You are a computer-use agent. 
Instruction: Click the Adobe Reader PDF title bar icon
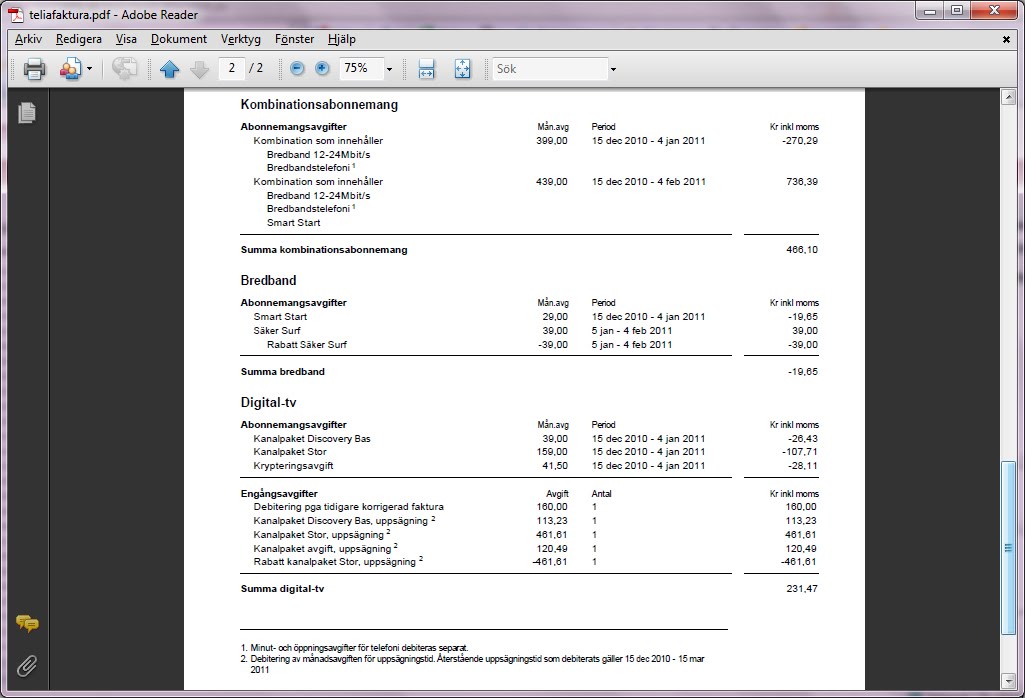15,14
